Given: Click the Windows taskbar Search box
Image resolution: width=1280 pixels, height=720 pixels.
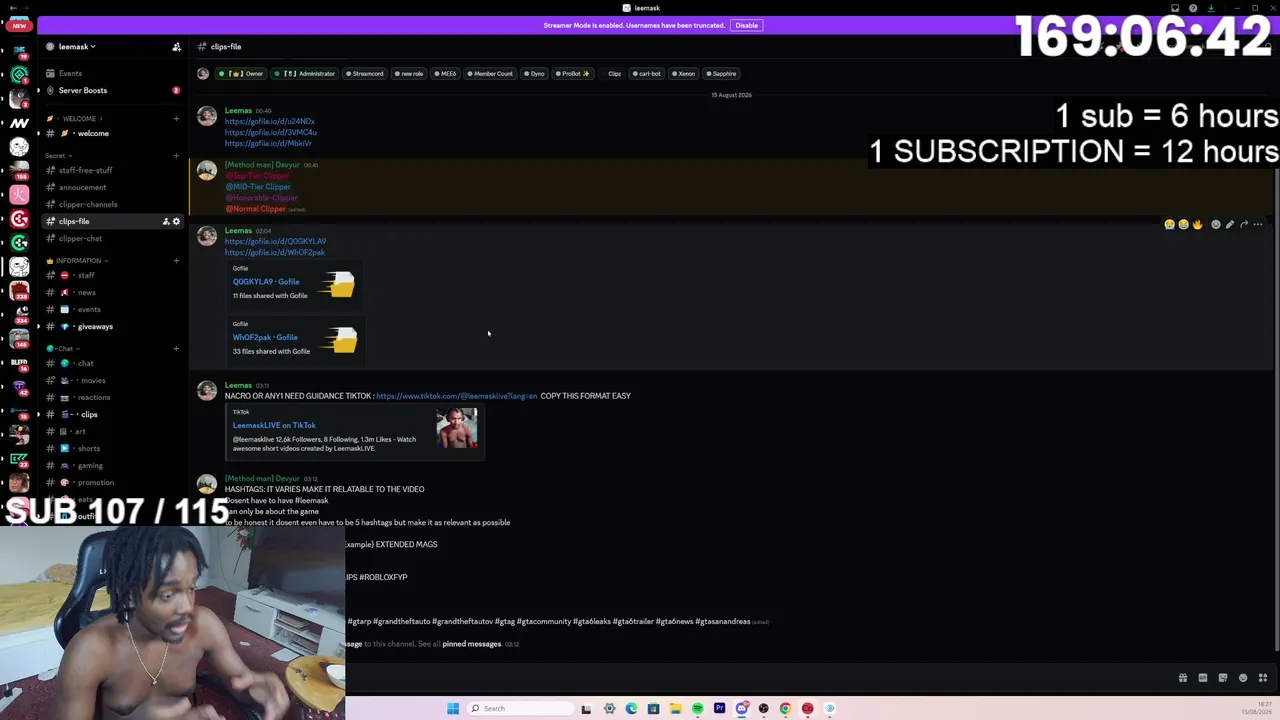Looking at the screenshot, I should [x=520, y=709].
